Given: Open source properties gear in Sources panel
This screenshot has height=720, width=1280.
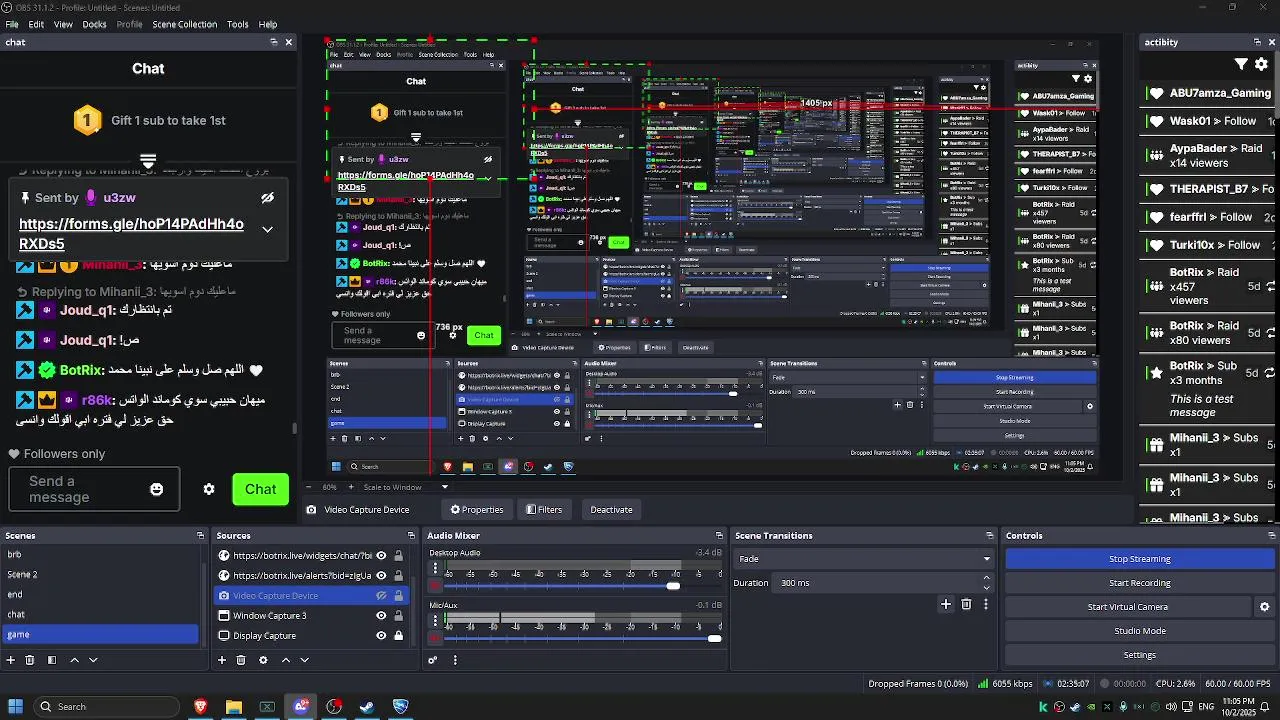Looking at the screenshot, I should click(263, 660).
